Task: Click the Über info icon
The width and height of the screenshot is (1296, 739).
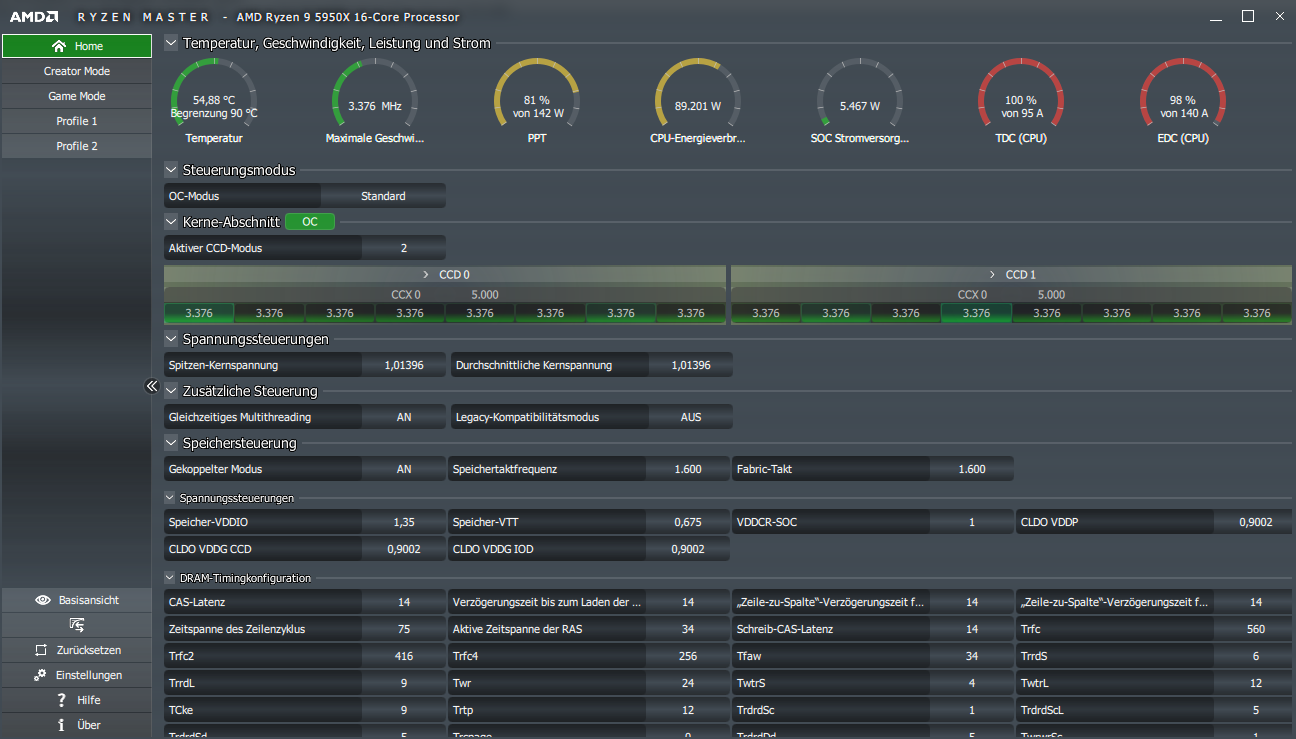Action: (x=62, y=725)
